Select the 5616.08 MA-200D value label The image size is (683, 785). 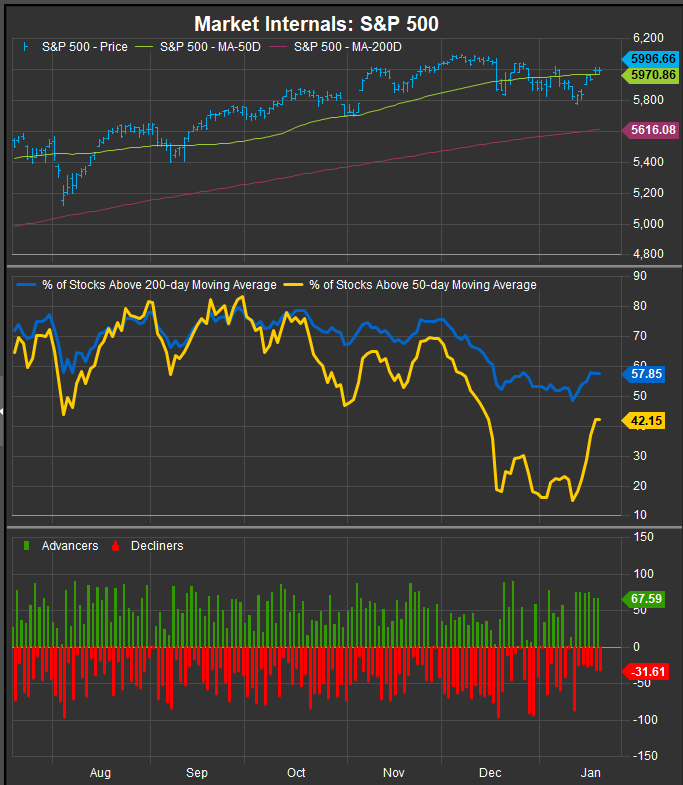[x=650, y=130]
